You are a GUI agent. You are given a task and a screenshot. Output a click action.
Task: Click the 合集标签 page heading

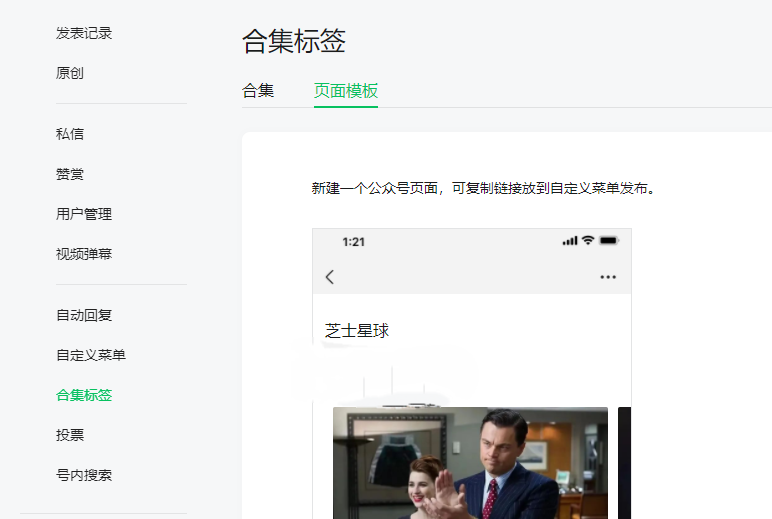pyautogui.click(x=294, y=41)
